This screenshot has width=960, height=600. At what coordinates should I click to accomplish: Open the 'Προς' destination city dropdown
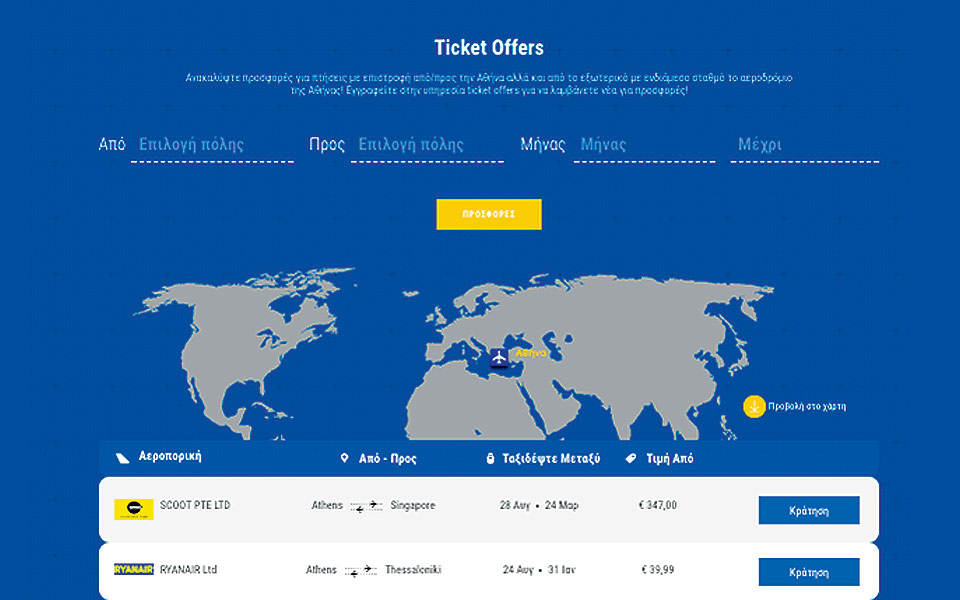430,145
